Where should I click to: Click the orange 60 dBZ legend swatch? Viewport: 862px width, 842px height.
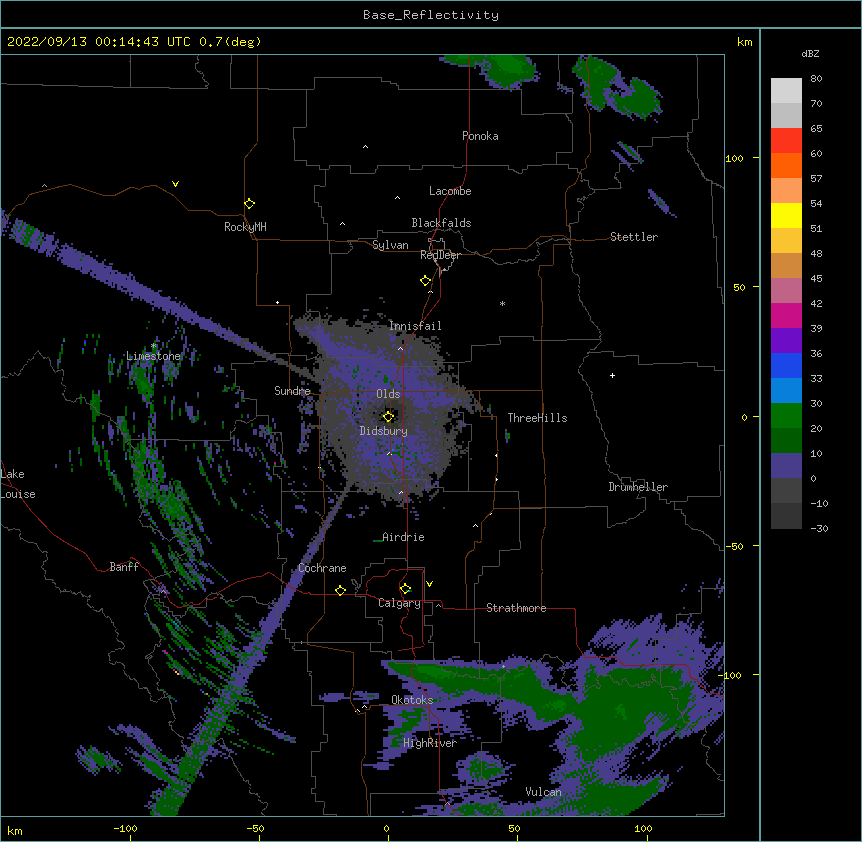pyautogui.click(x=786, y=165)
